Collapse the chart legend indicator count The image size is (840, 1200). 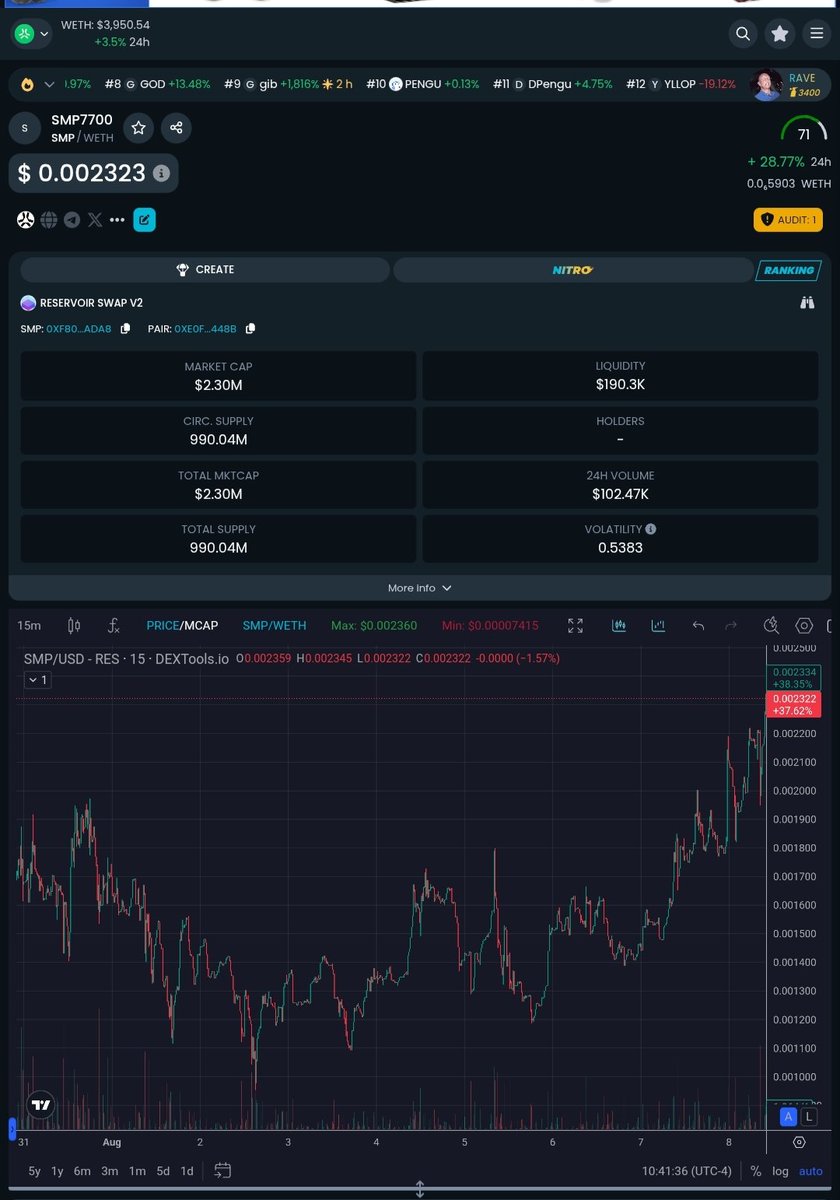pyautogui.click(x=37, y=680)
